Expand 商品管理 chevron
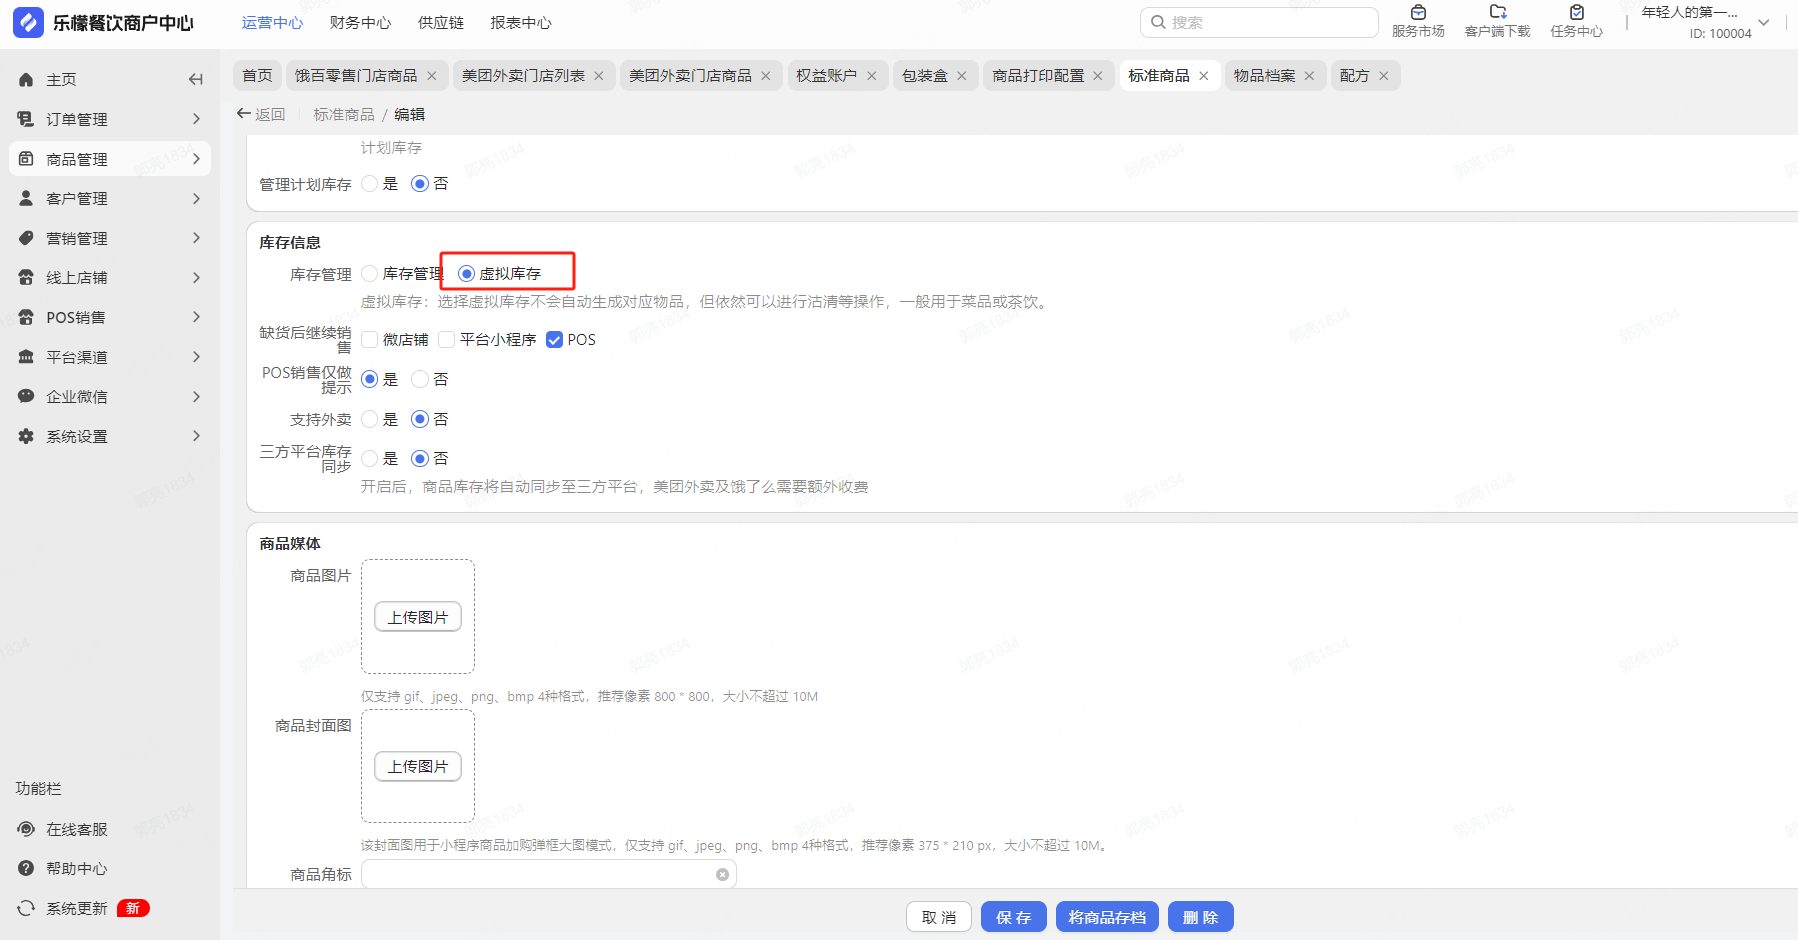Image resolution: width=1798 pixels, height=940 pixels. coord(196,158)
